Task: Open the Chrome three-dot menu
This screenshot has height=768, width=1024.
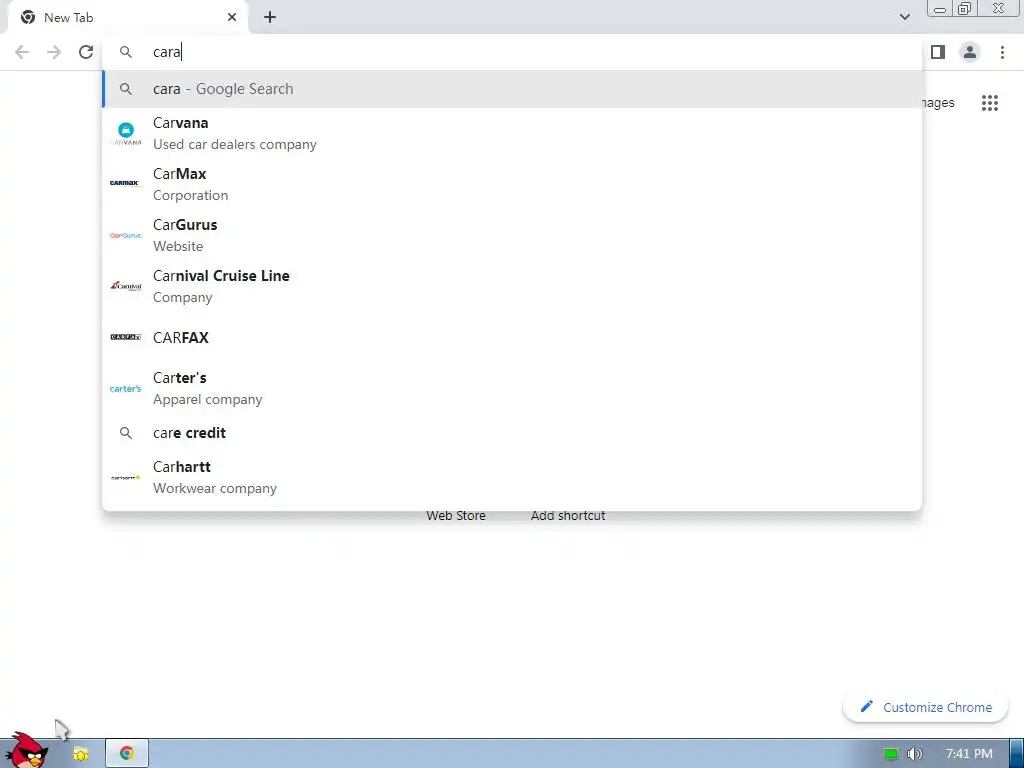Action: [1002, 52]
